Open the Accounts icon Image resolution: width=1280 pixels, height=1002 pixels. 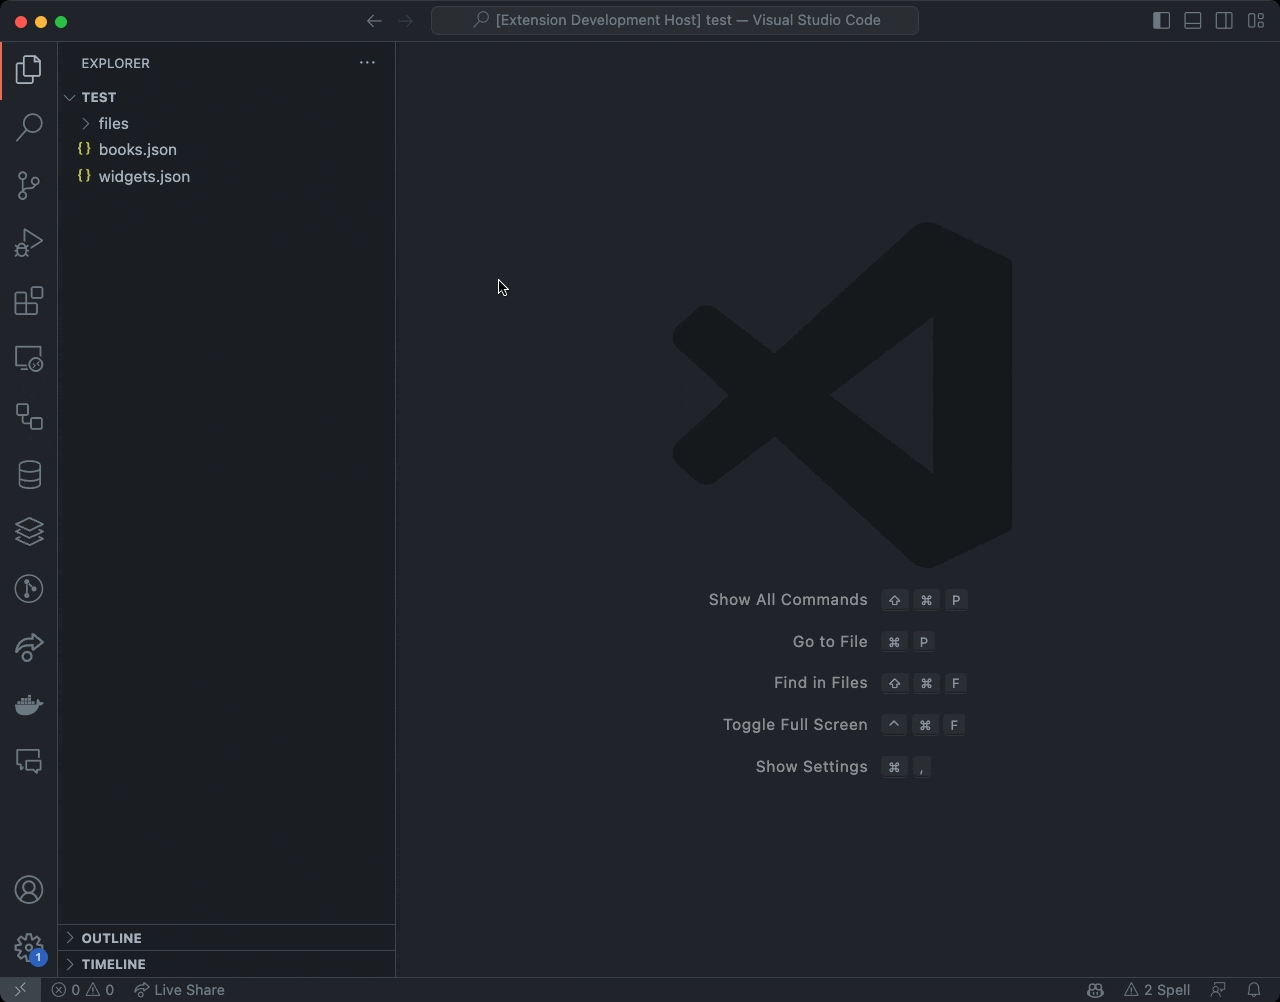[29, 890]
